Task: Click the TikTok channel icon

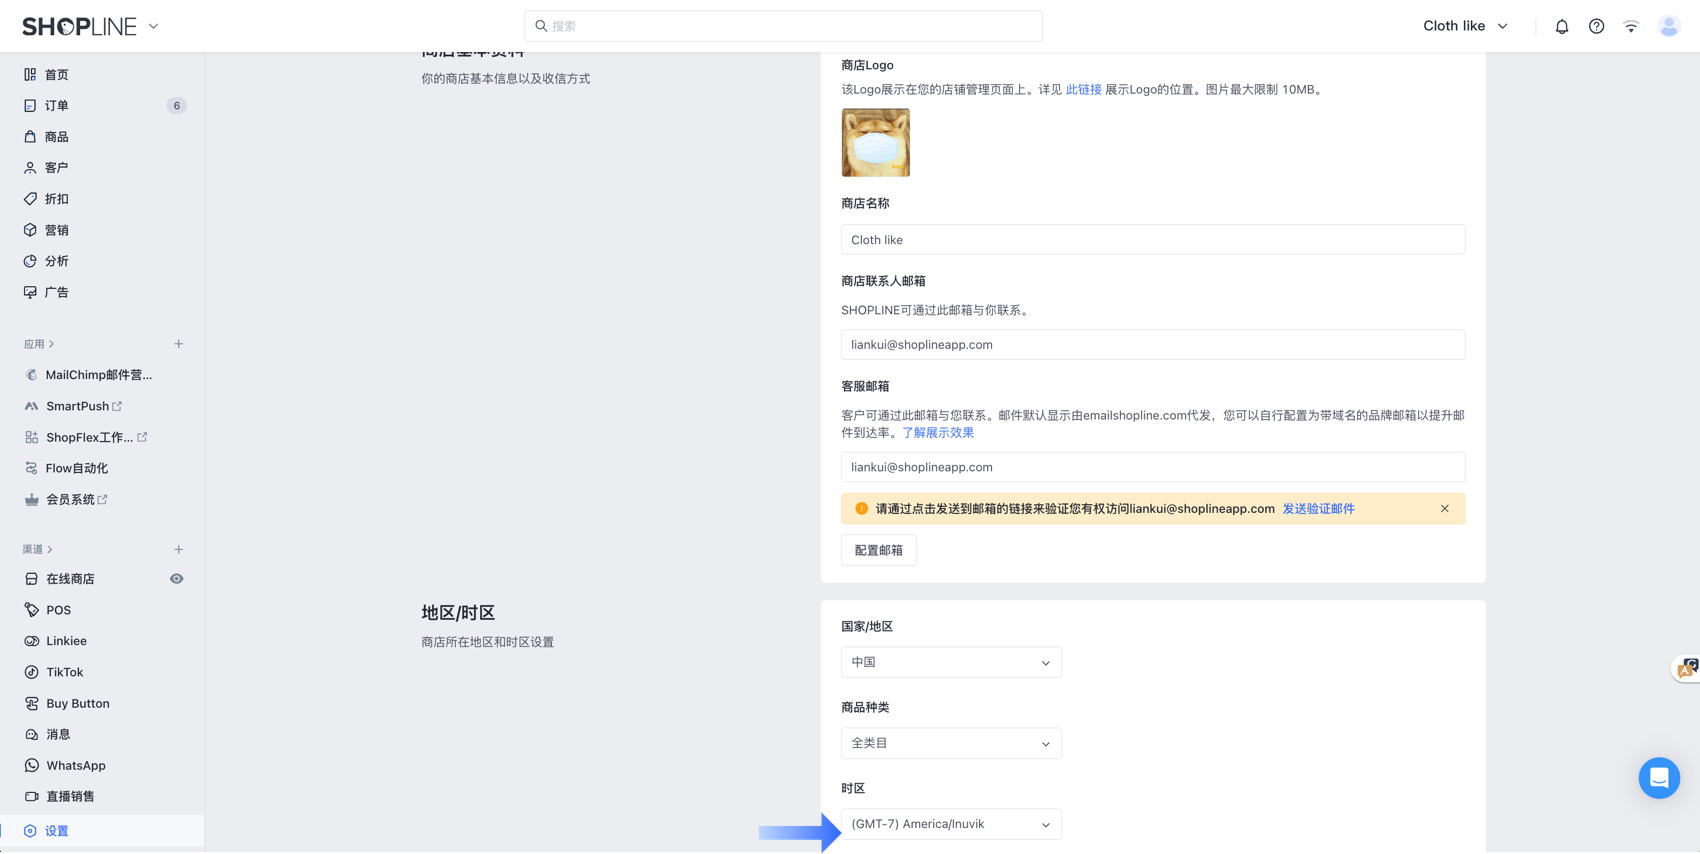Action: click(31, 672)
